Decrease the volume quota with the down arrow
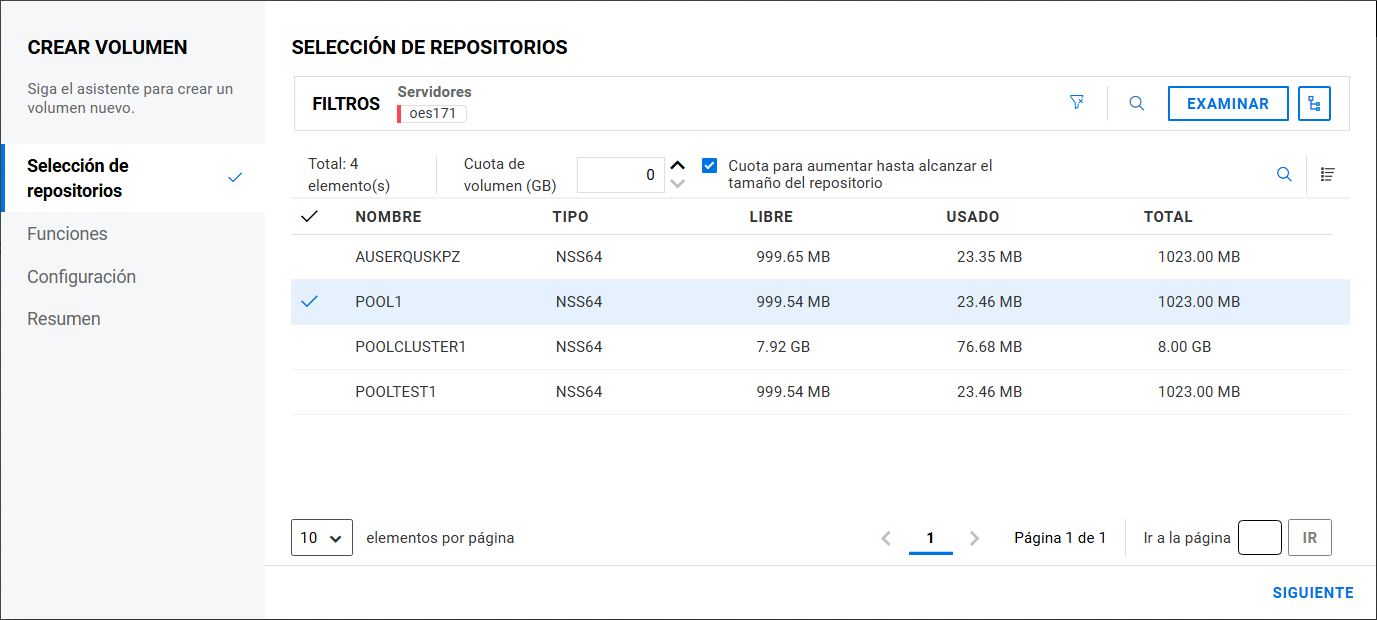 coord(677,184)
